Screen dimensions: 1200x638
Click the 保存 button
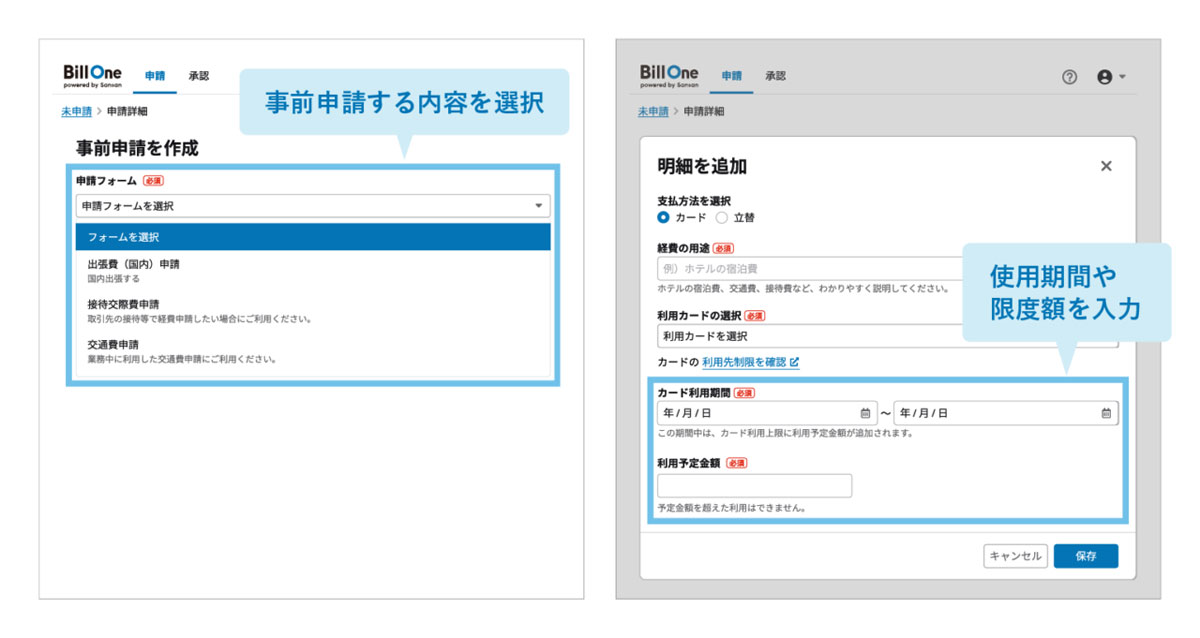[1086, 555]
